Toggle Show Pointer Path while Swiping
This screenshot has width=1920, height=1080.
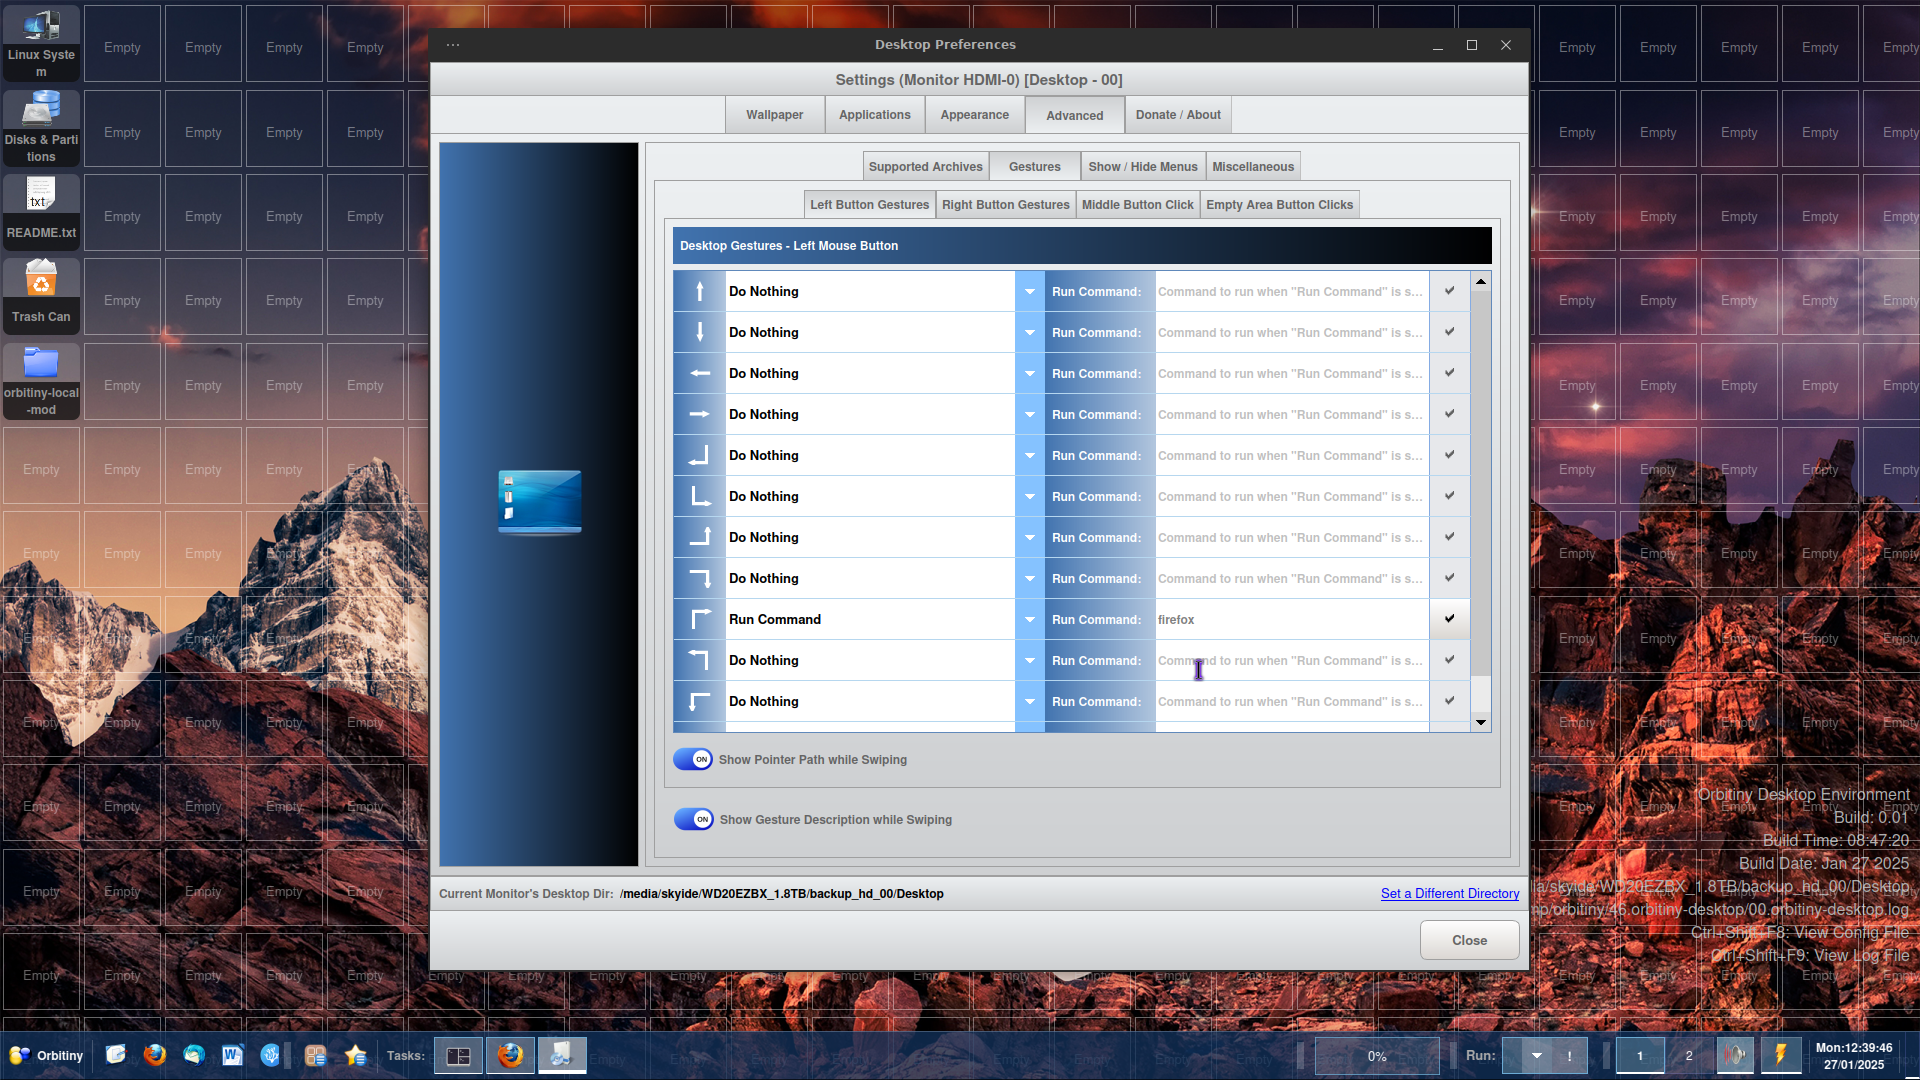tap(693, 759)
